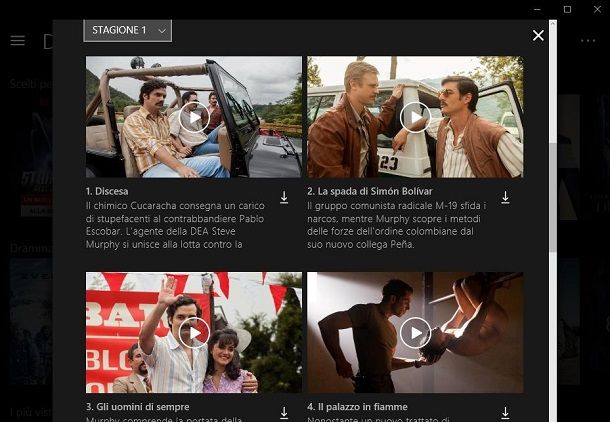Click the episode list vertical scrollbar
This screenshot has height=422, width=610.
tap(553, 197)
